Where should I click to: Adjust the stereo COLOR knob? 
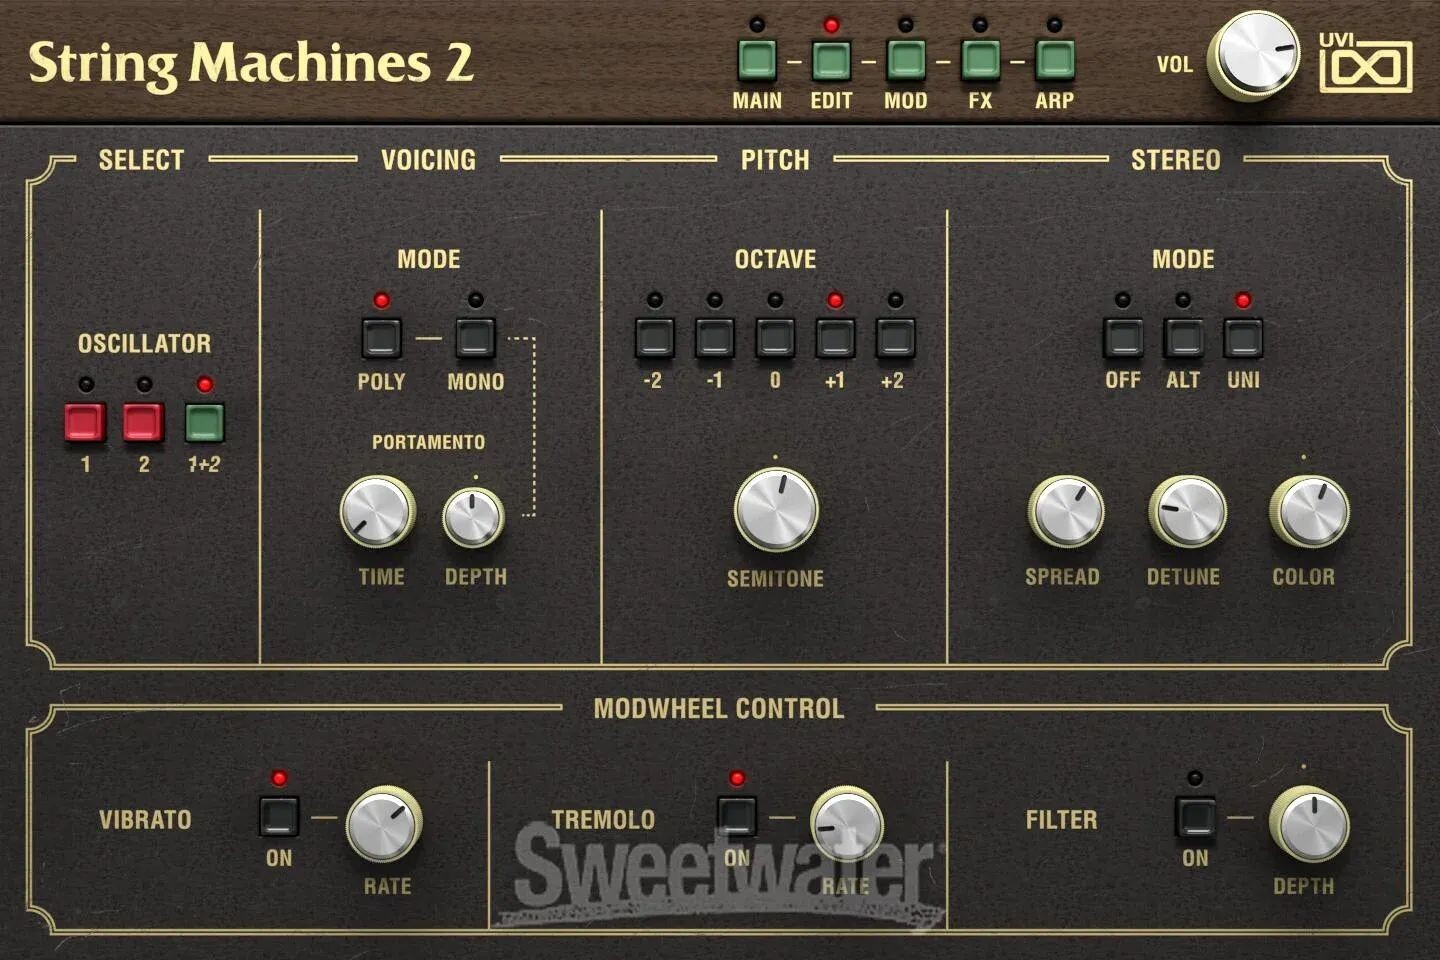click(1309, 511)
